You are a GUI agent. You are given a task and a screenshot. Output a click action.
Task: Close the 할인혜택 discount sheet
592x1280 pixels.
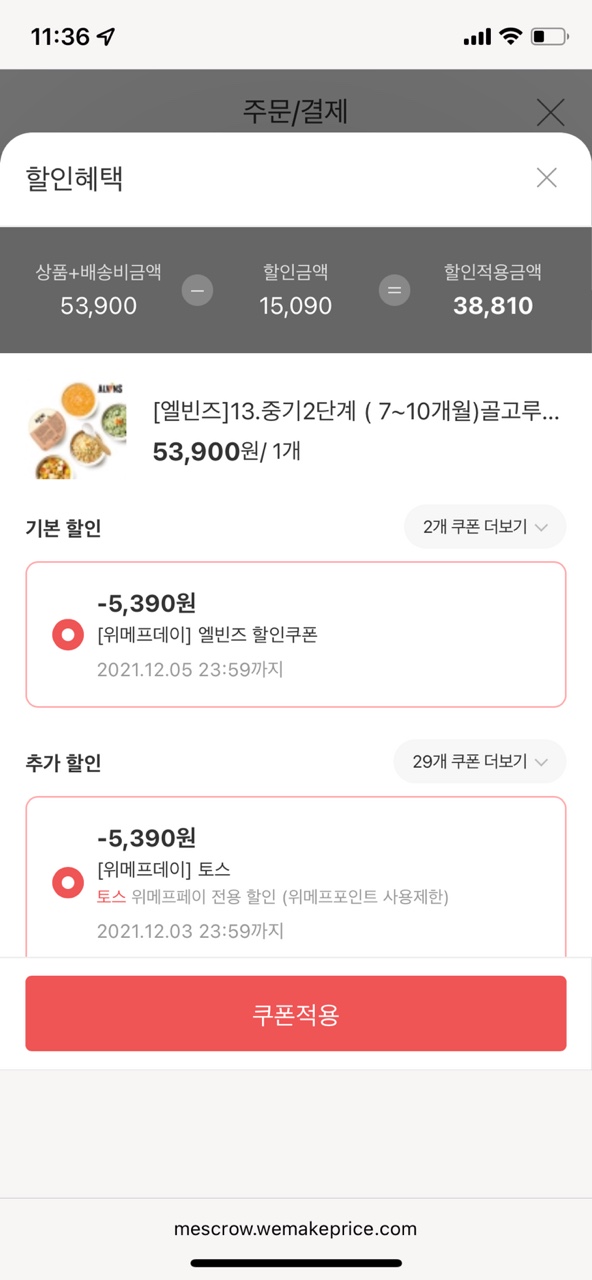coord(546,178)
